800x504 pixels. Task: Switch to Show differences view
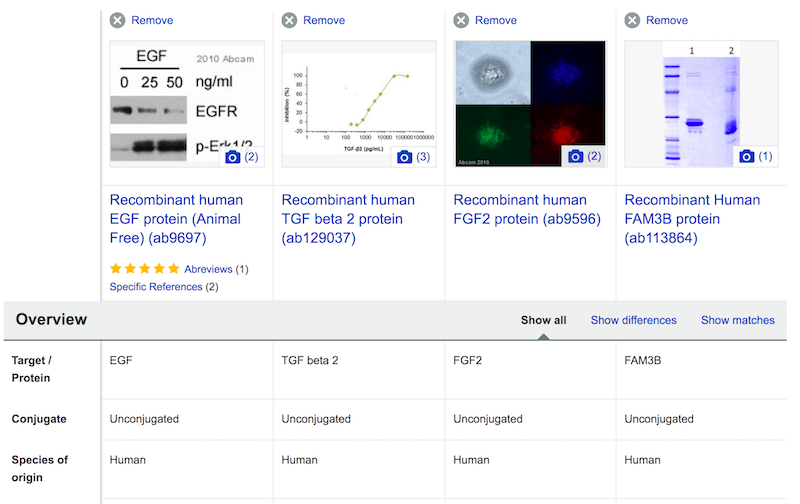tap(633, 320)
